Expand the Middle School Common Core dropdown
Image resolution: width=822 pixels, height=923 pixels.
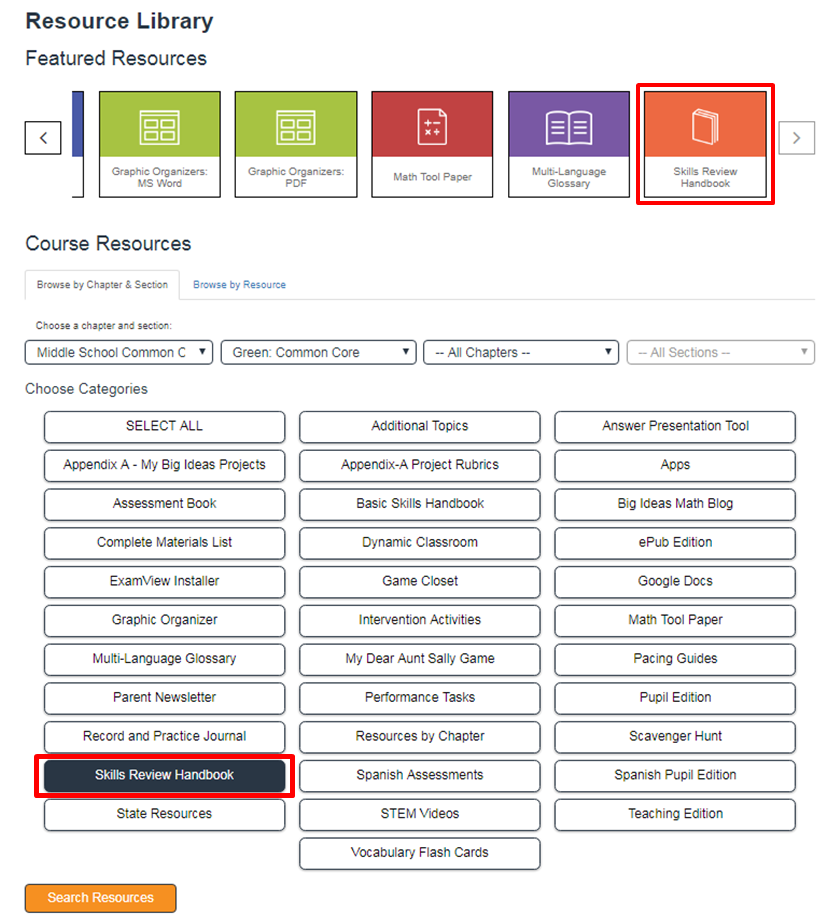(x=119, y=352)
